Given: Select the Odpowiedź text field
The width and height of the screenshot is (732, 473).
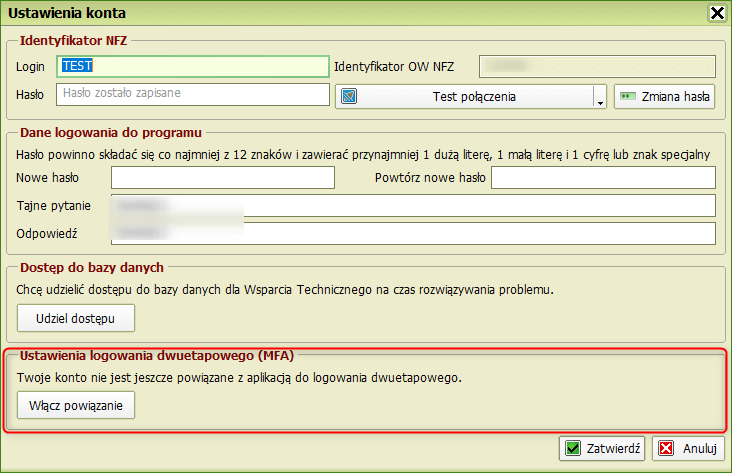Looking at the screenshot, I should 414,233.
